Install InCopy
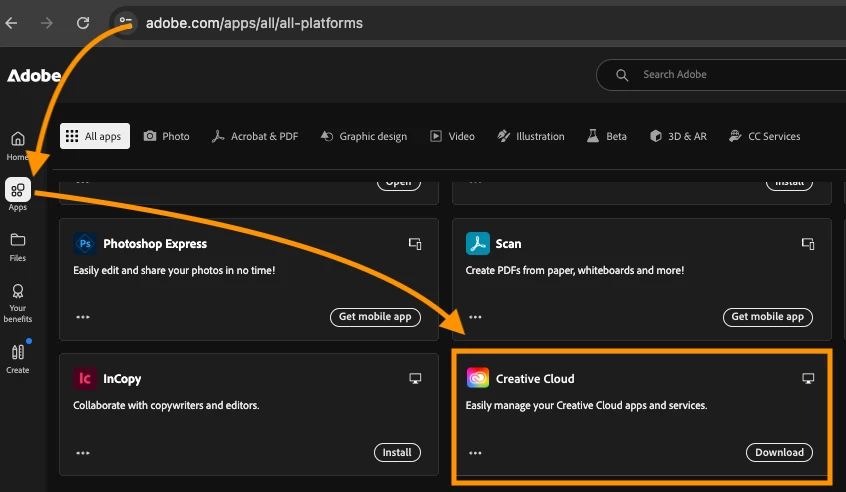 [x=397, y=452]
